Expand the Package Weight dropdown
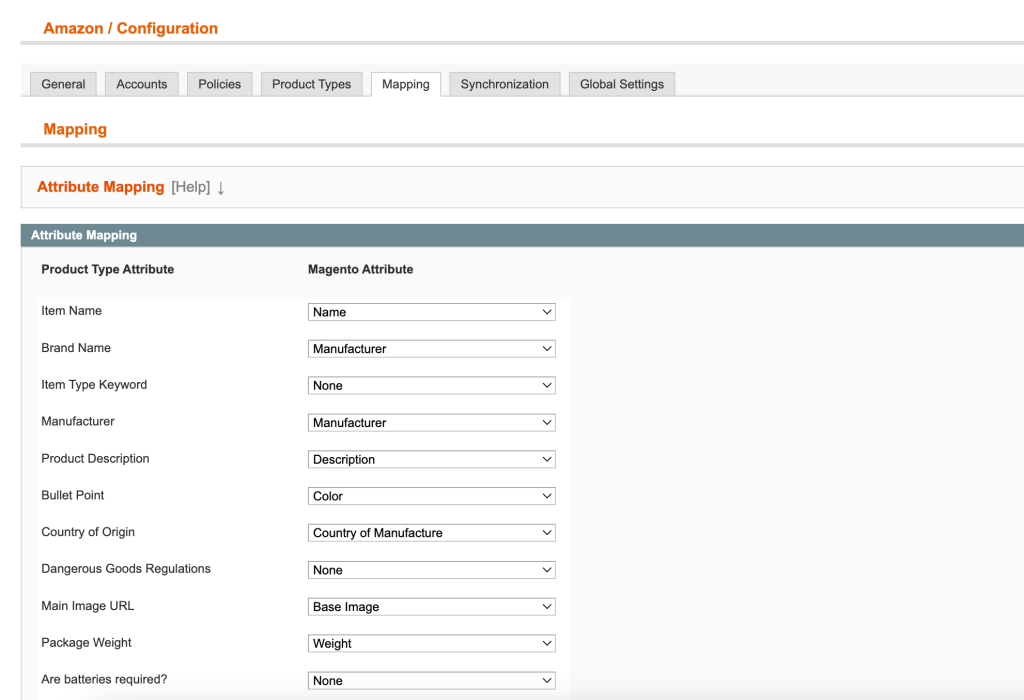The image size is (1024, 700). click(x=431, y=644)
